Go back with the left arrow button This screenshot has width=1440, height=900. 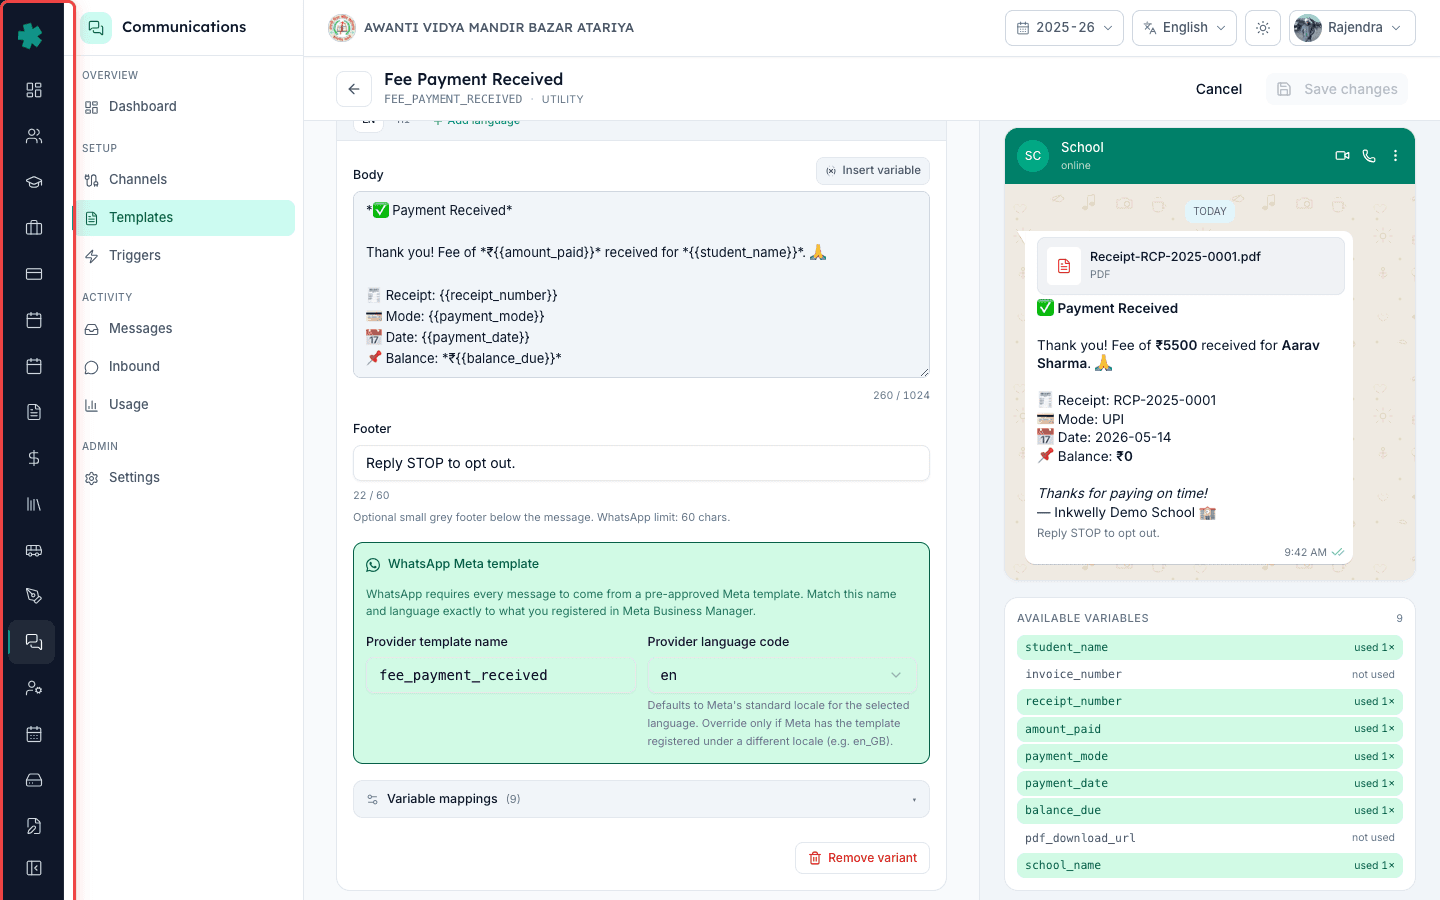354,89
